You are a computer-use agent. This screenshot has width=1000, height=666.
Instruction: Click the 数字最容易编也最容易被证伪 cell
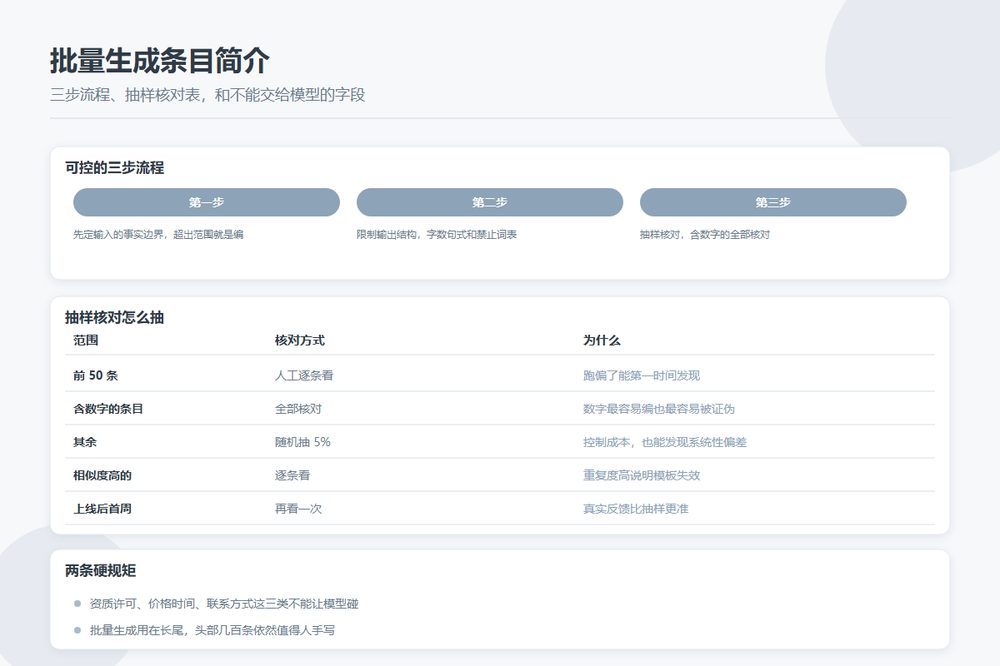pyautogui.click(x=659, y=409)
